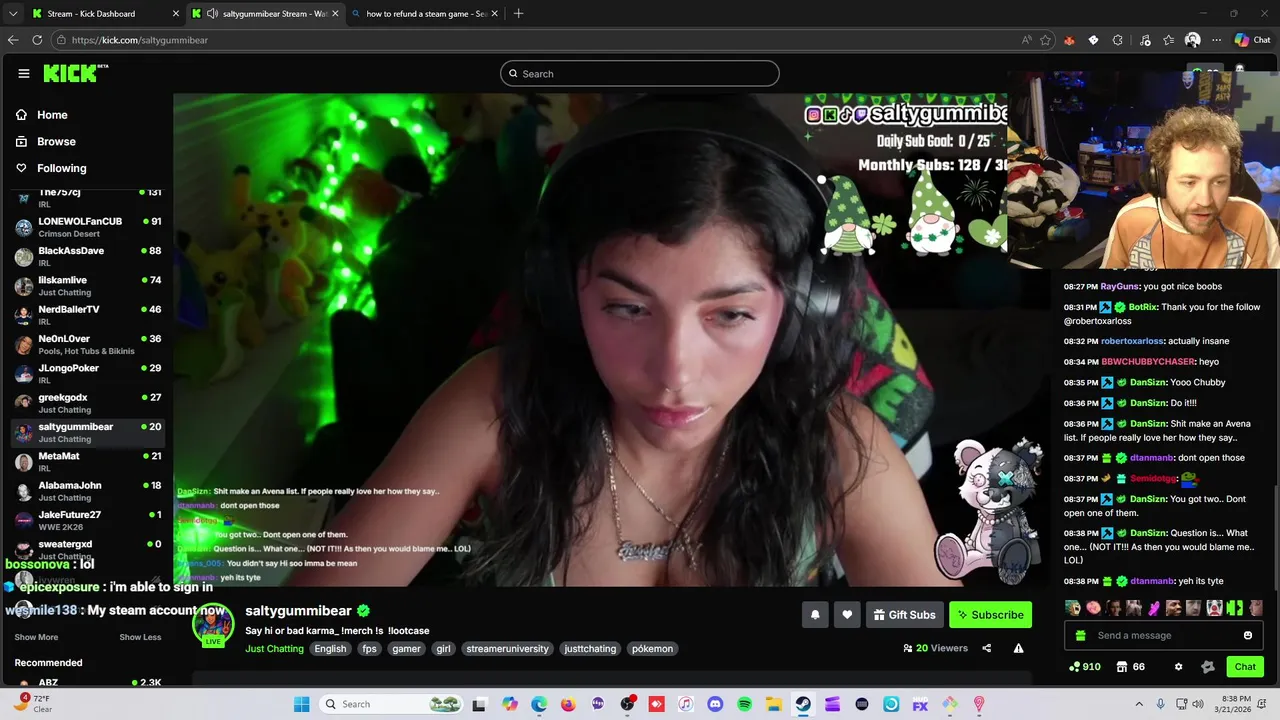Image resolution: width=1280 pixels, height=720 pixels.
Task: Show hidden system tray icons
Action: (1141, 704)
